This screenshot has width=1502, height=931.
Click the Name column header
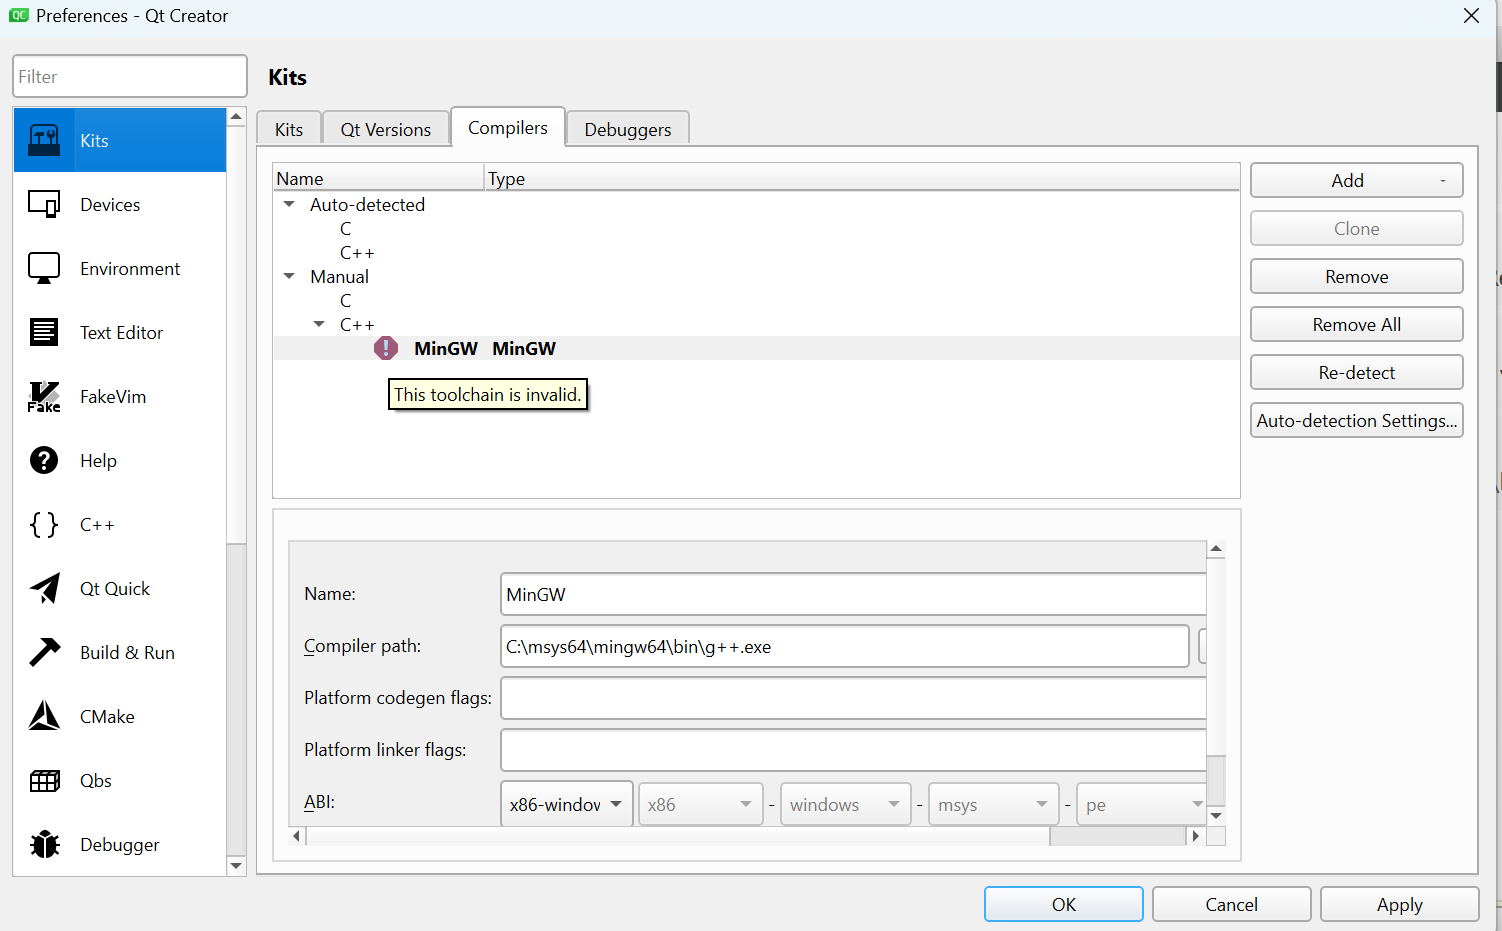tap(379, 178)
